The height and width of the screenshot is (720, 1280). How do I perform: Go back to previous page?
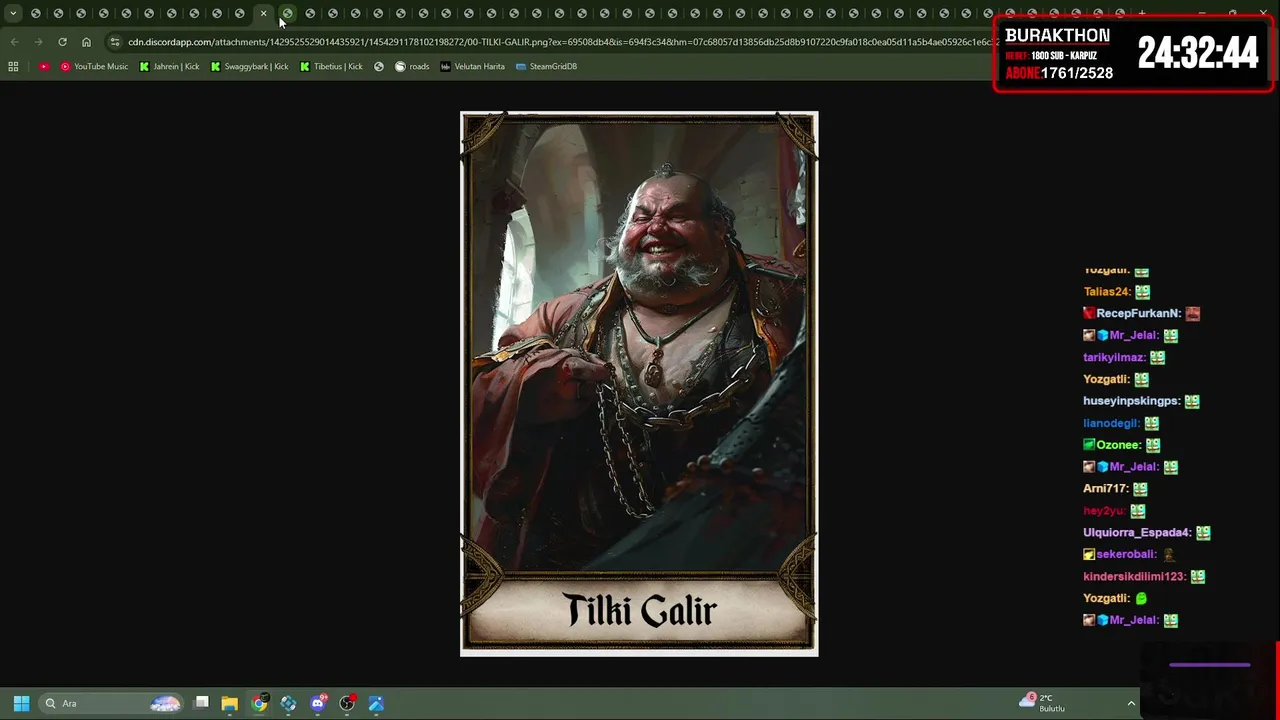click(x=14, y=42)
